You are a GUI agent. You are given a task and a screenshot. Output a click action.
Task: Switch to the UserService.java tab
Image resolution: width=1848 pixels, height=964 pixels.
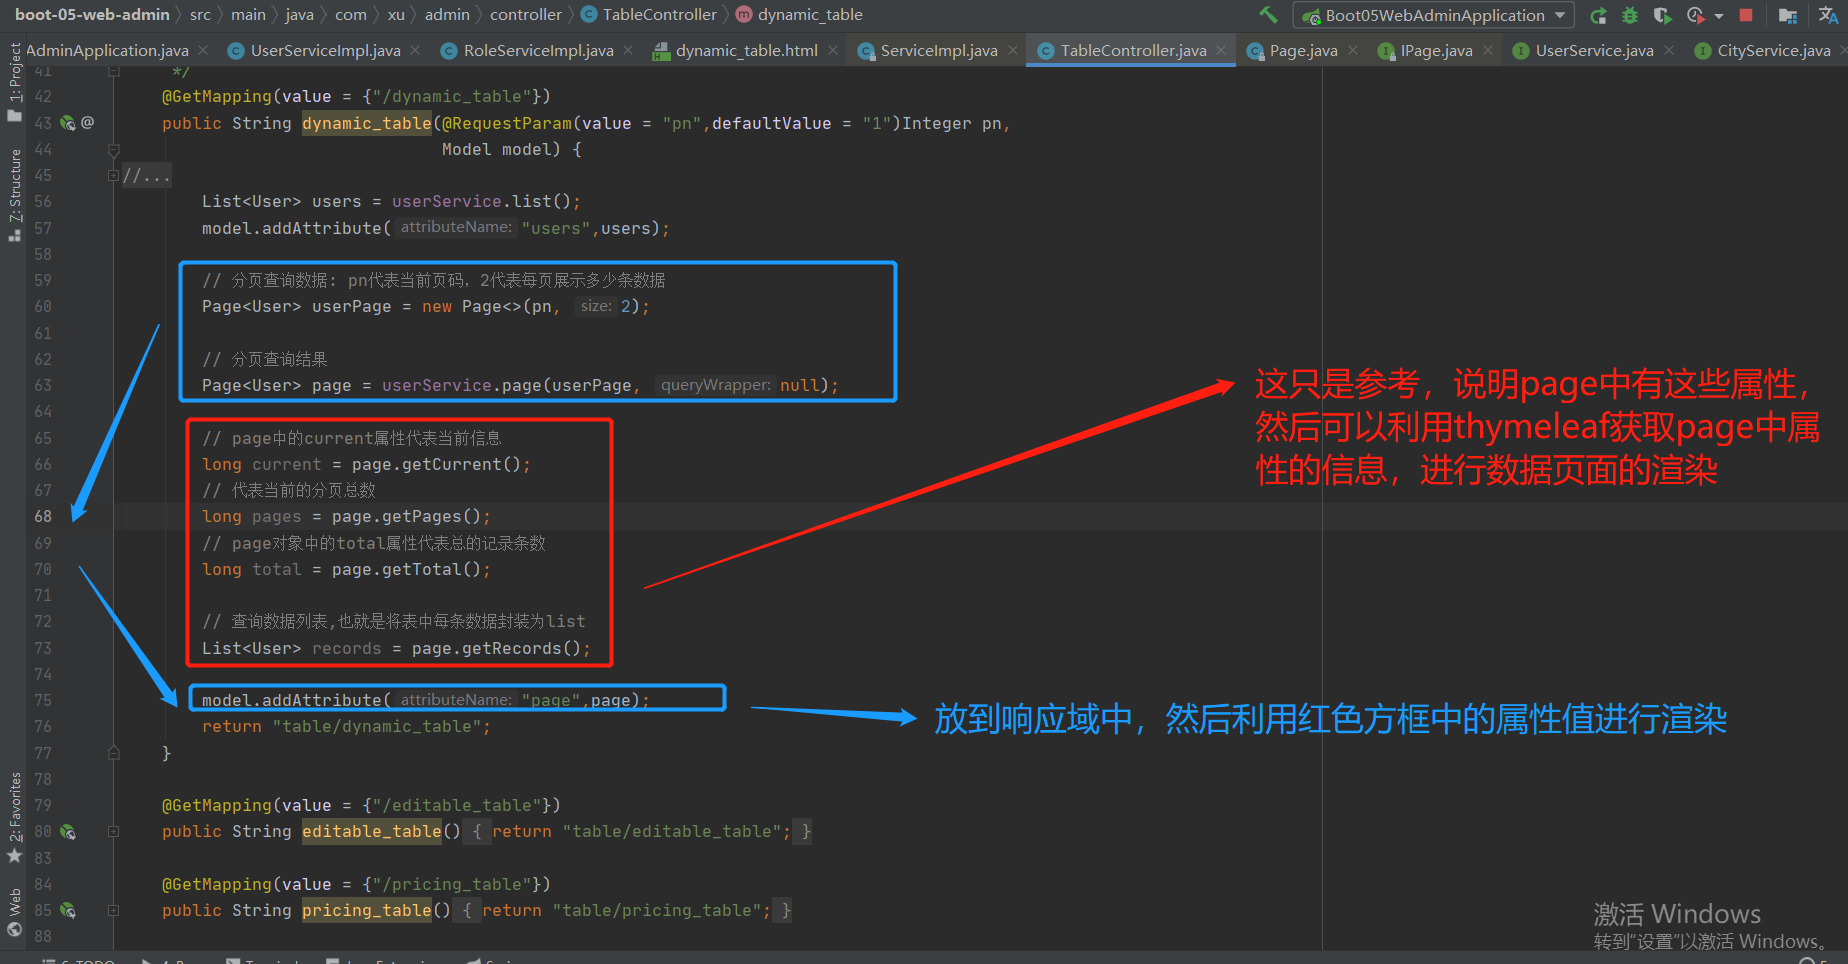pyautogui.click(x=1594, y=50)
